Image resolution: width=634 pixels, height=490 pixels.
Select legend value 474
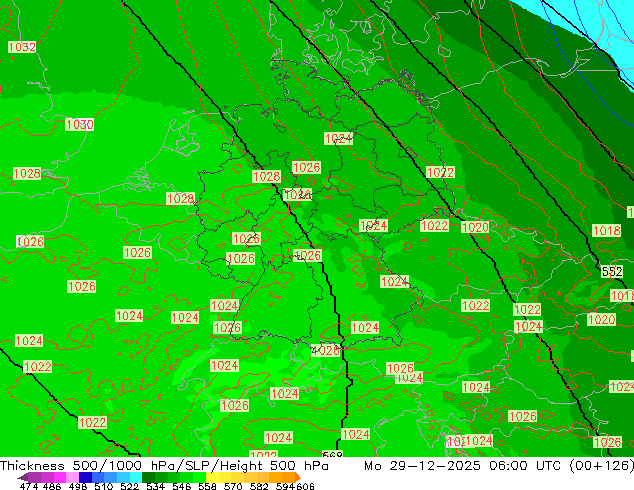[29, 486]
